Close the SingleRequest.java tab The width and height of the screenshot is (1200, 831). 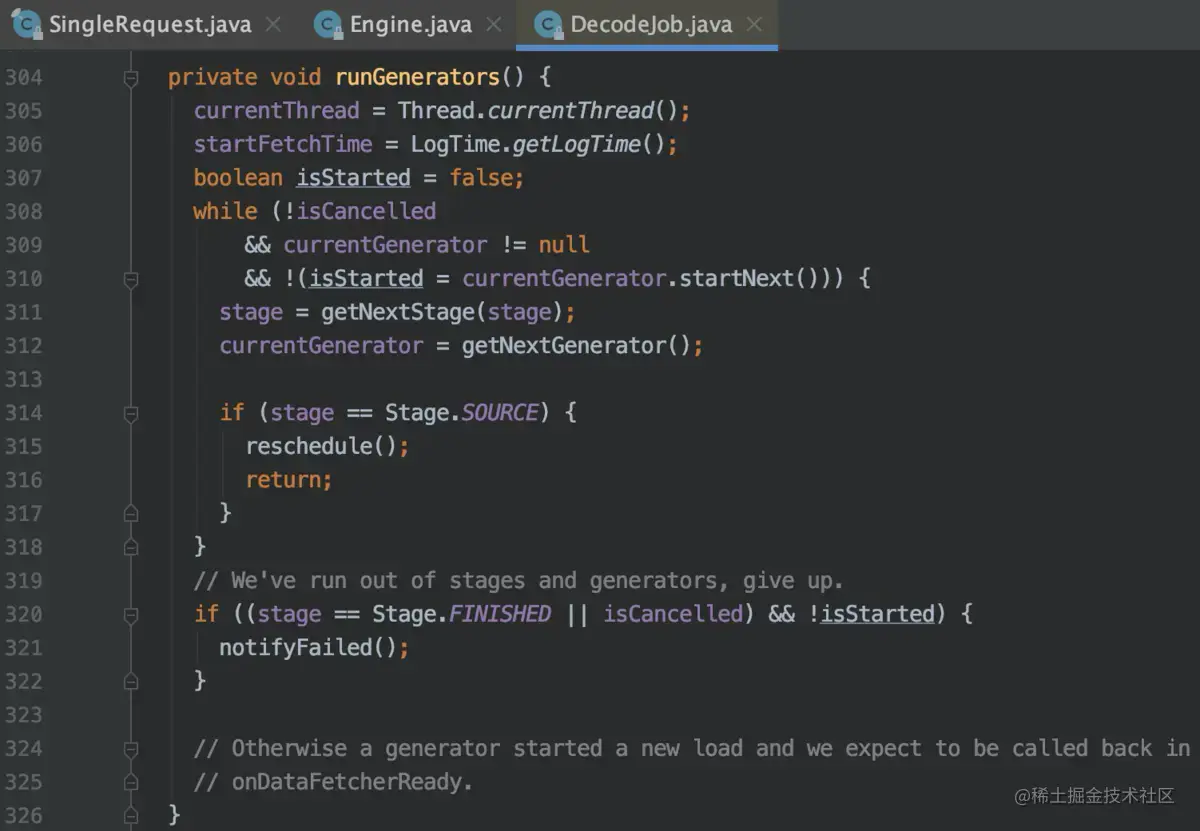273,24
